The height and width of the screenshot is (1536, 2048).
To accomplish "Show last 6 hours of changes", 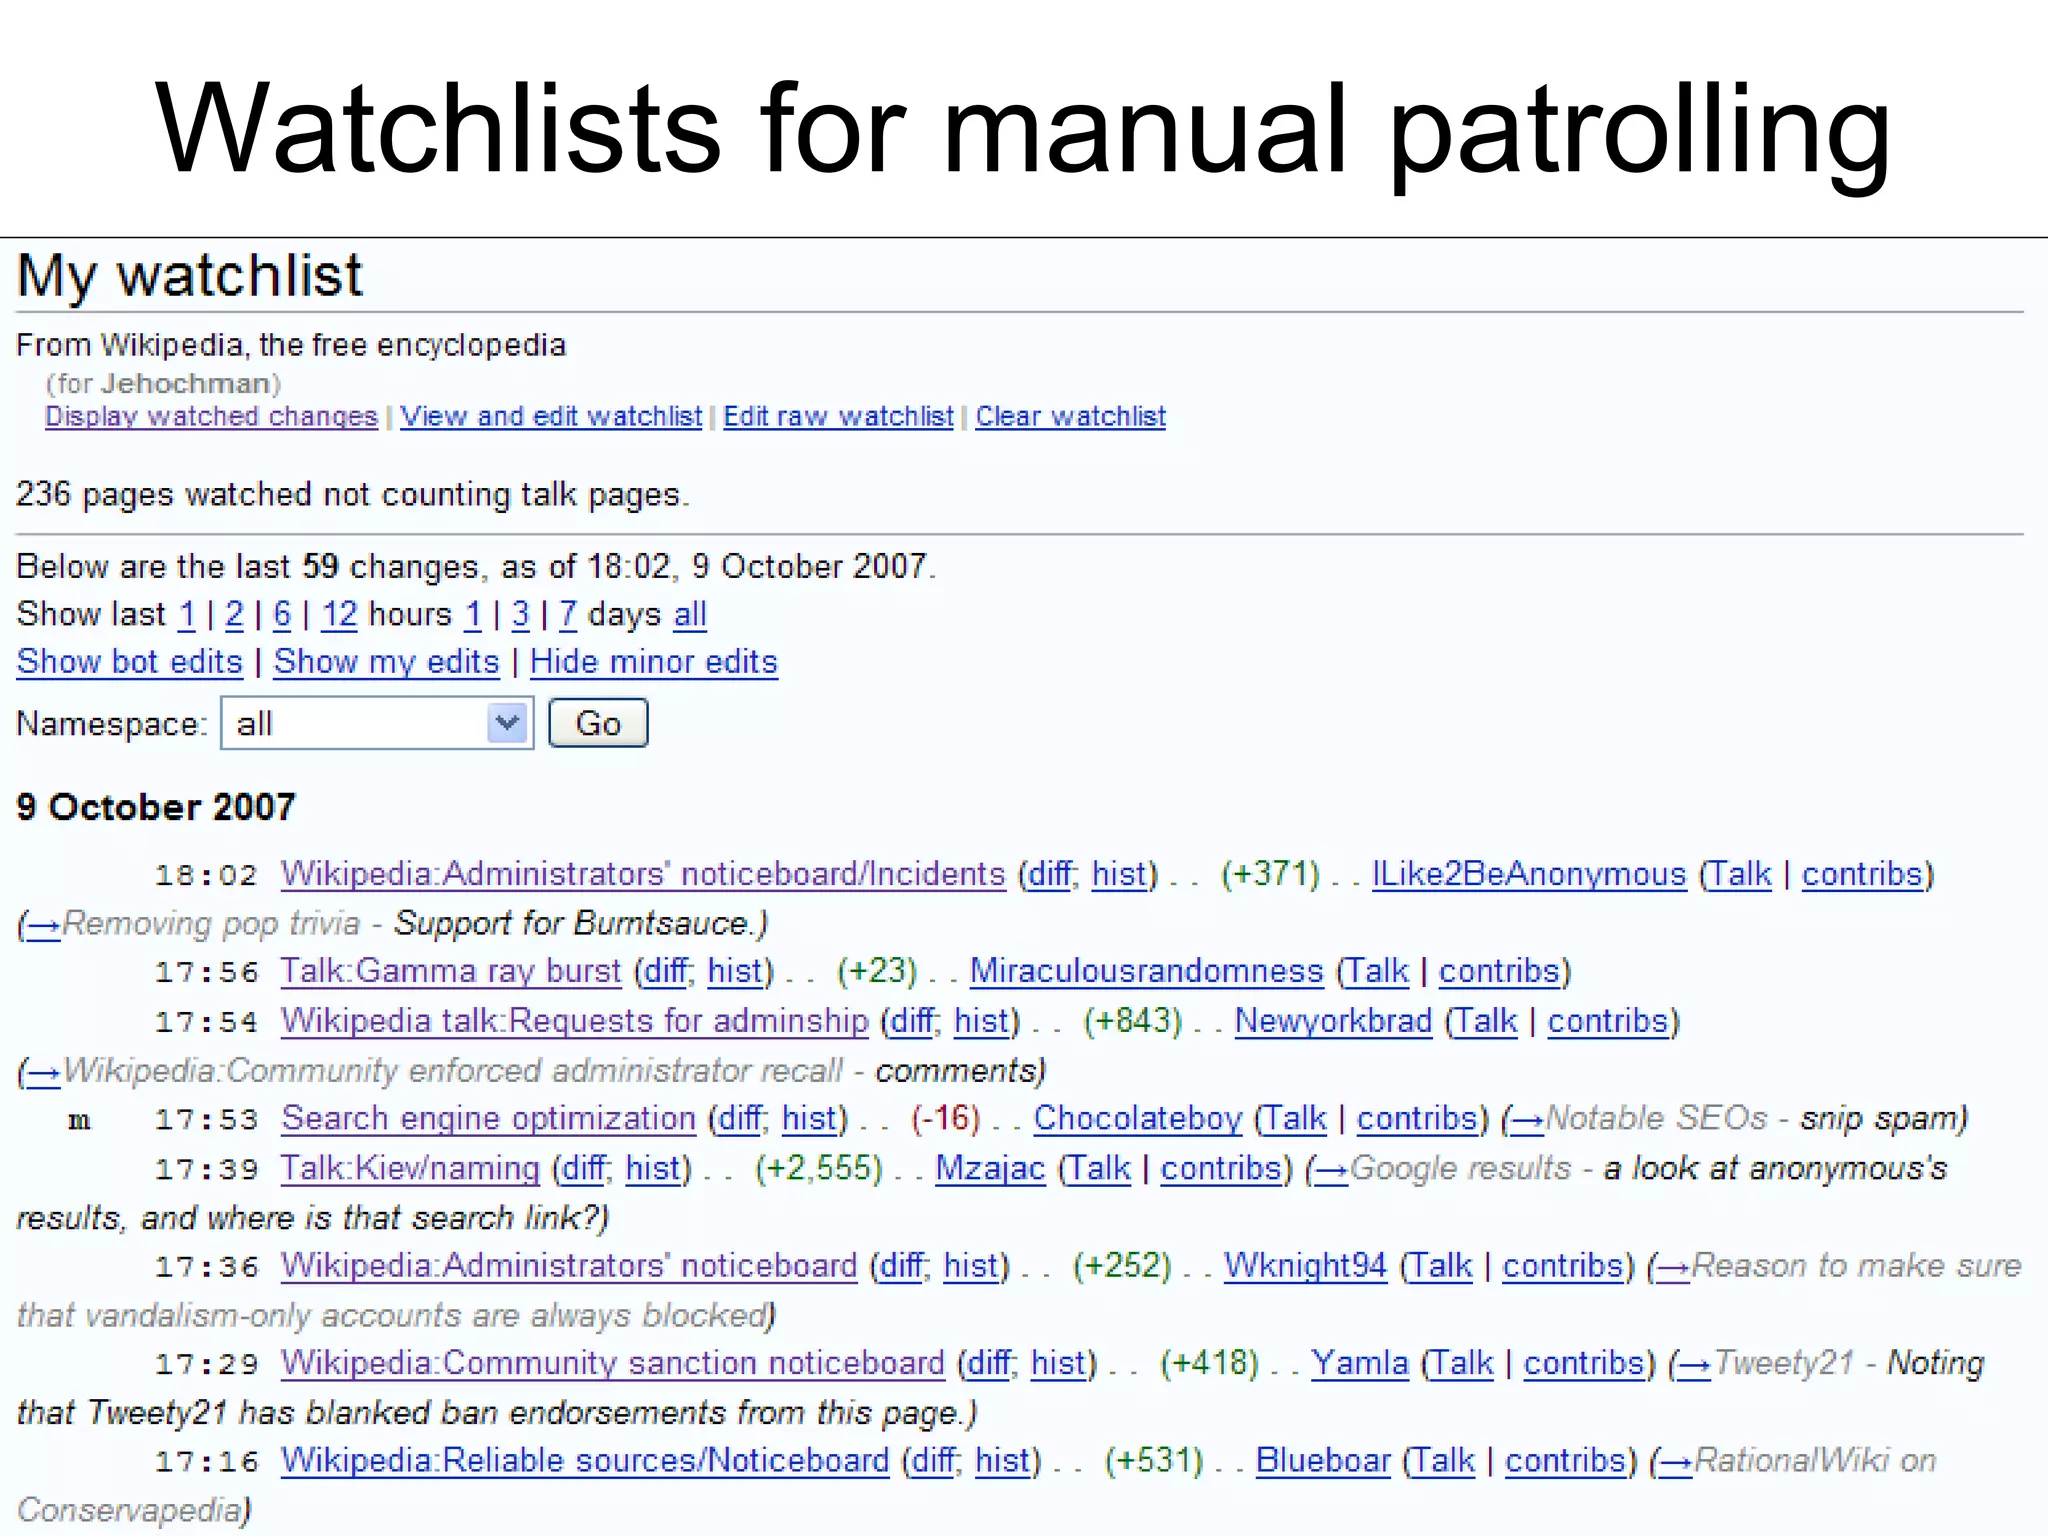I will tap(282, 614).
